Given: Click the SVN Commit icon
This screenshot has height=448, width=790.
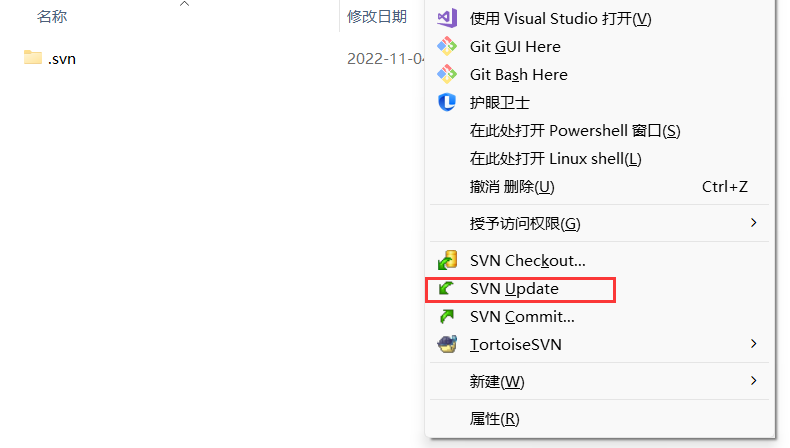Looking at the screenshot, I should [x=447, y=317].
